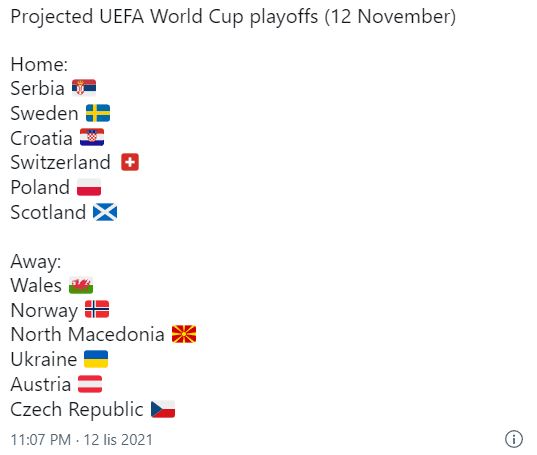Click the Switzerland flag emoji
The width and height of the screenshot is (537, 455).
pos(130,162)
